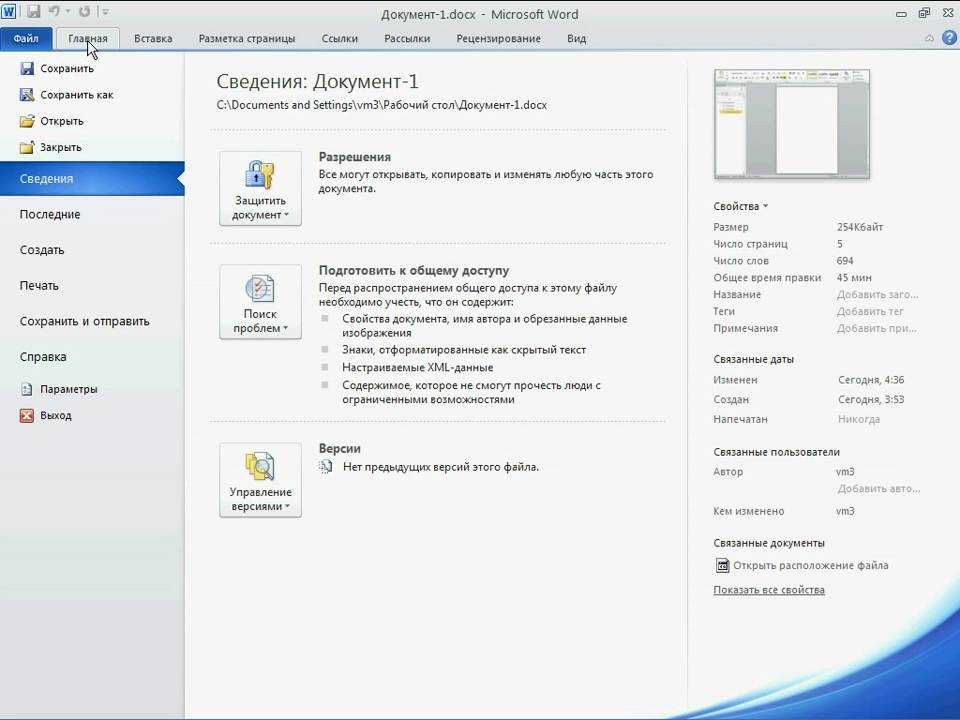Click the Undo icon in Quick Access Toolbar
Screen dimensions: 960x720
(55, 12)
